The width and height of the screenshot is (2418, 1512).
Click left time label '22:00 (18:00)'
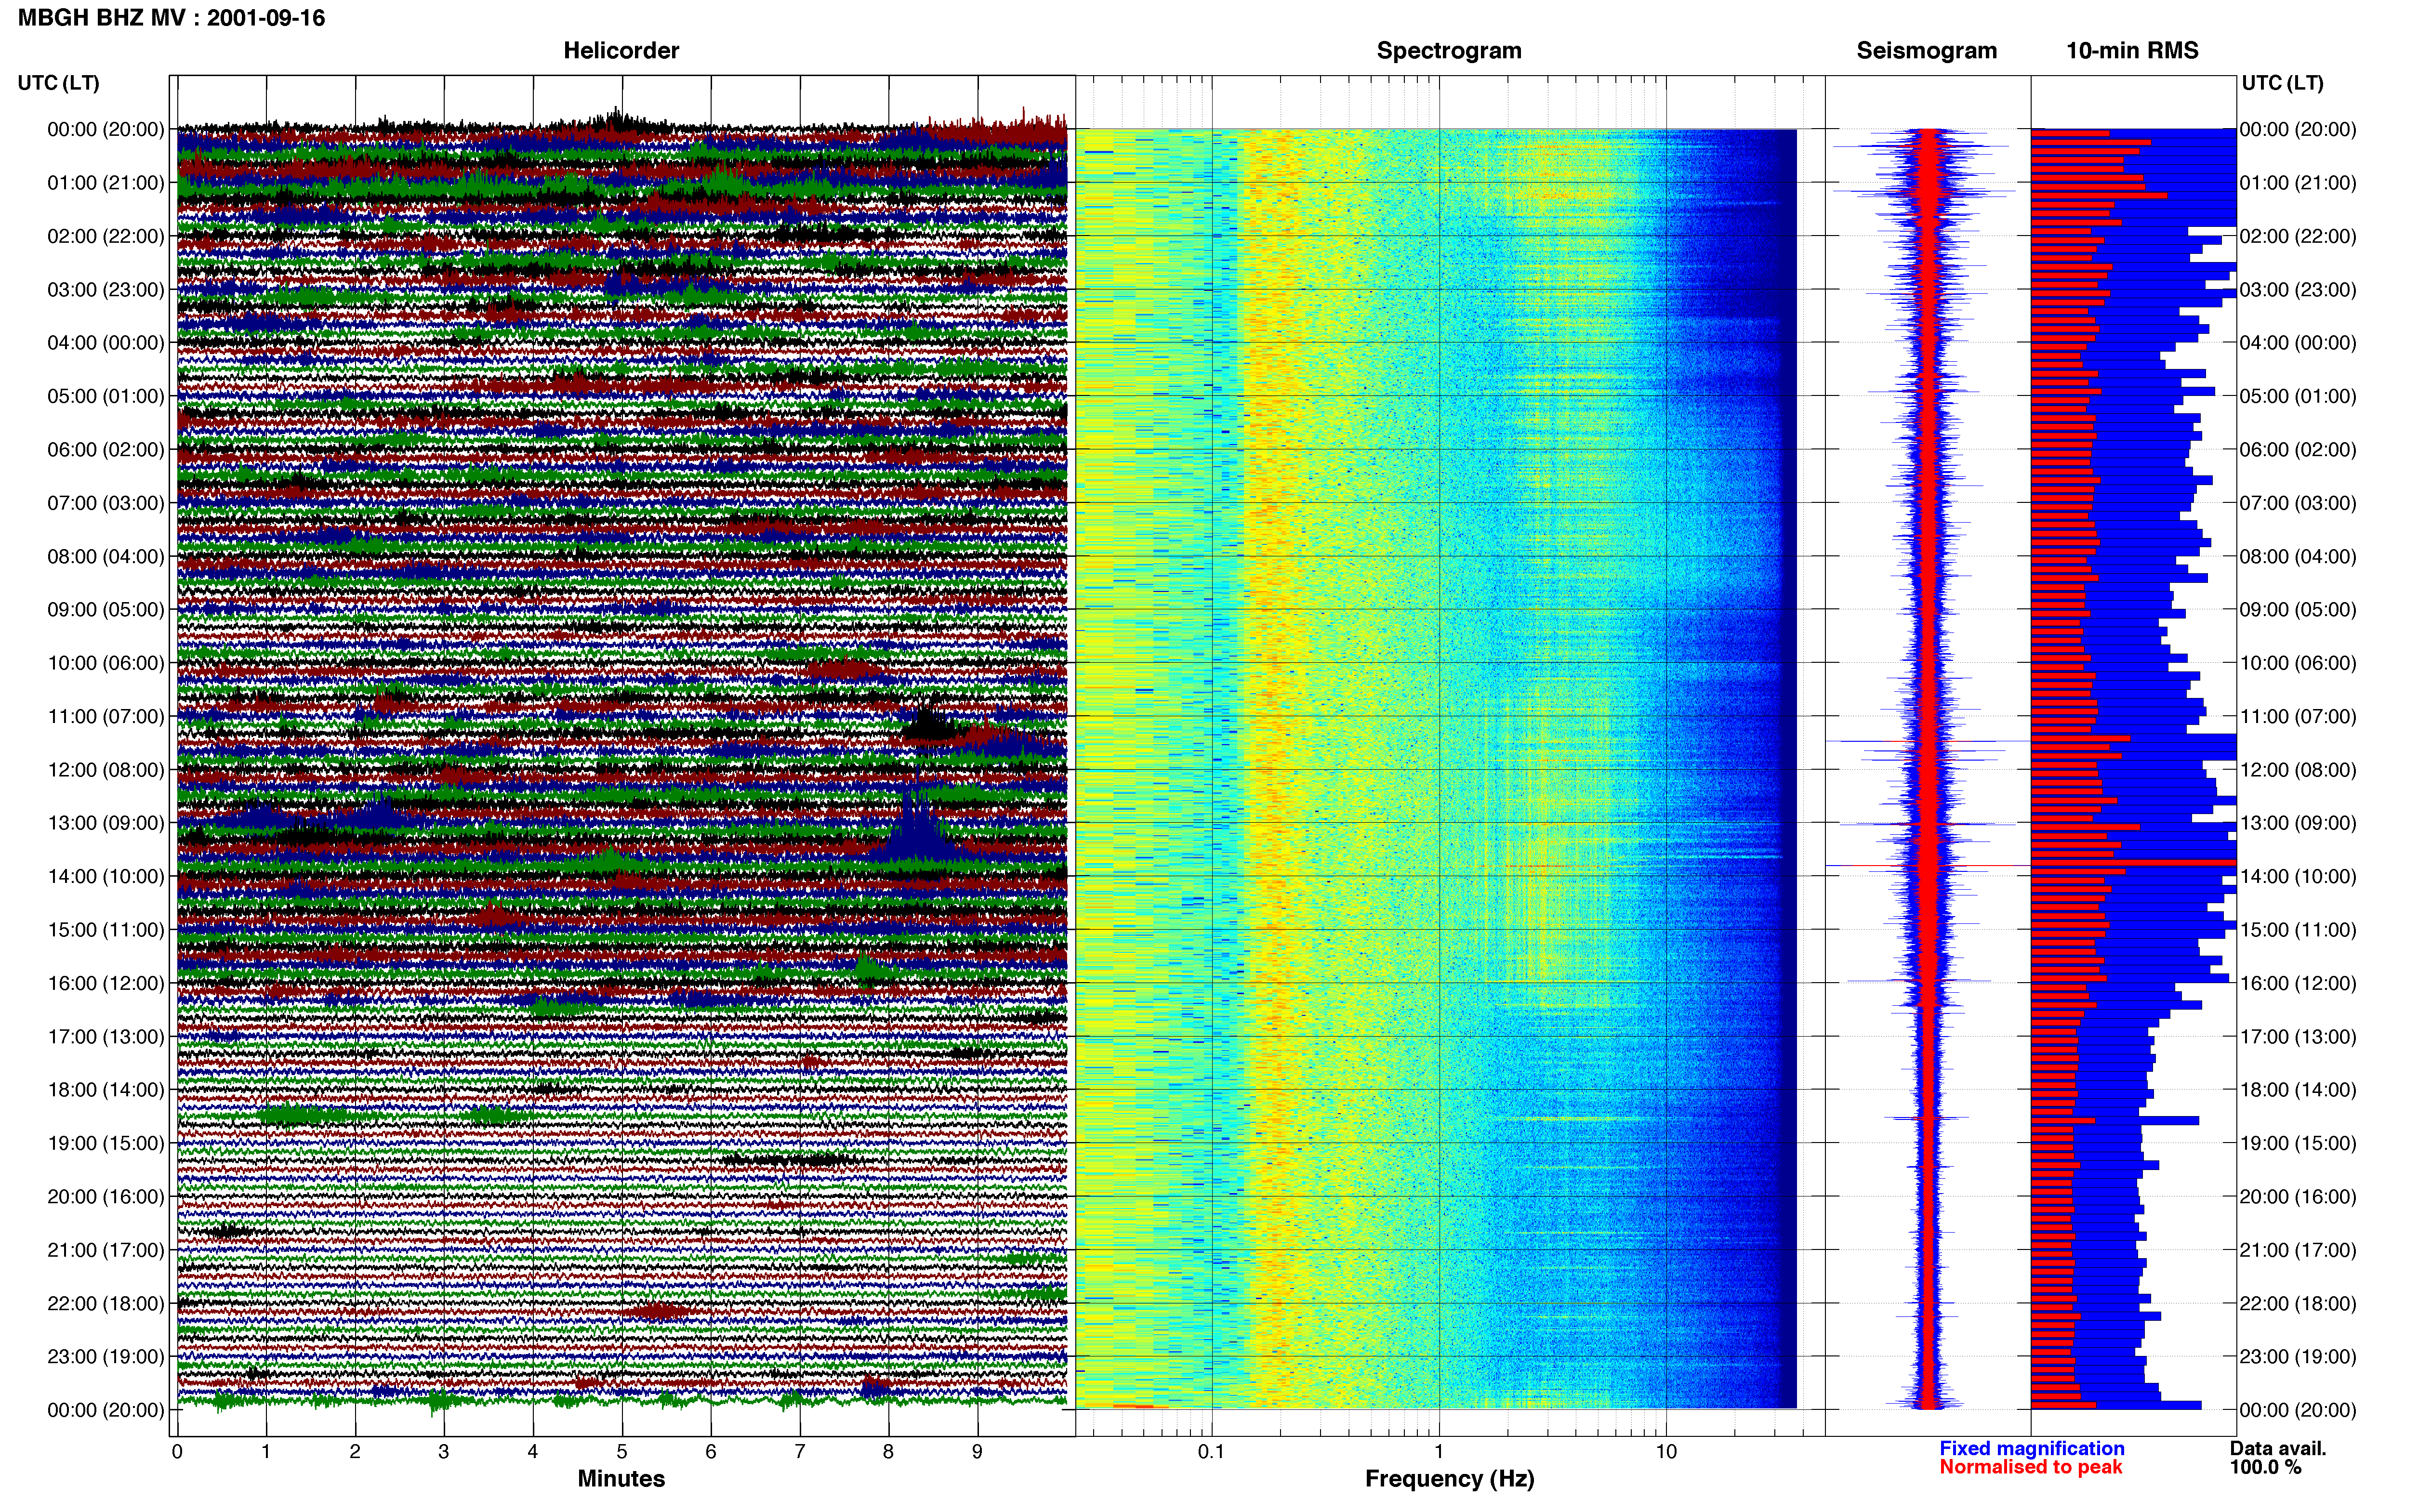pyautogui.click(x=105, y=1303)
